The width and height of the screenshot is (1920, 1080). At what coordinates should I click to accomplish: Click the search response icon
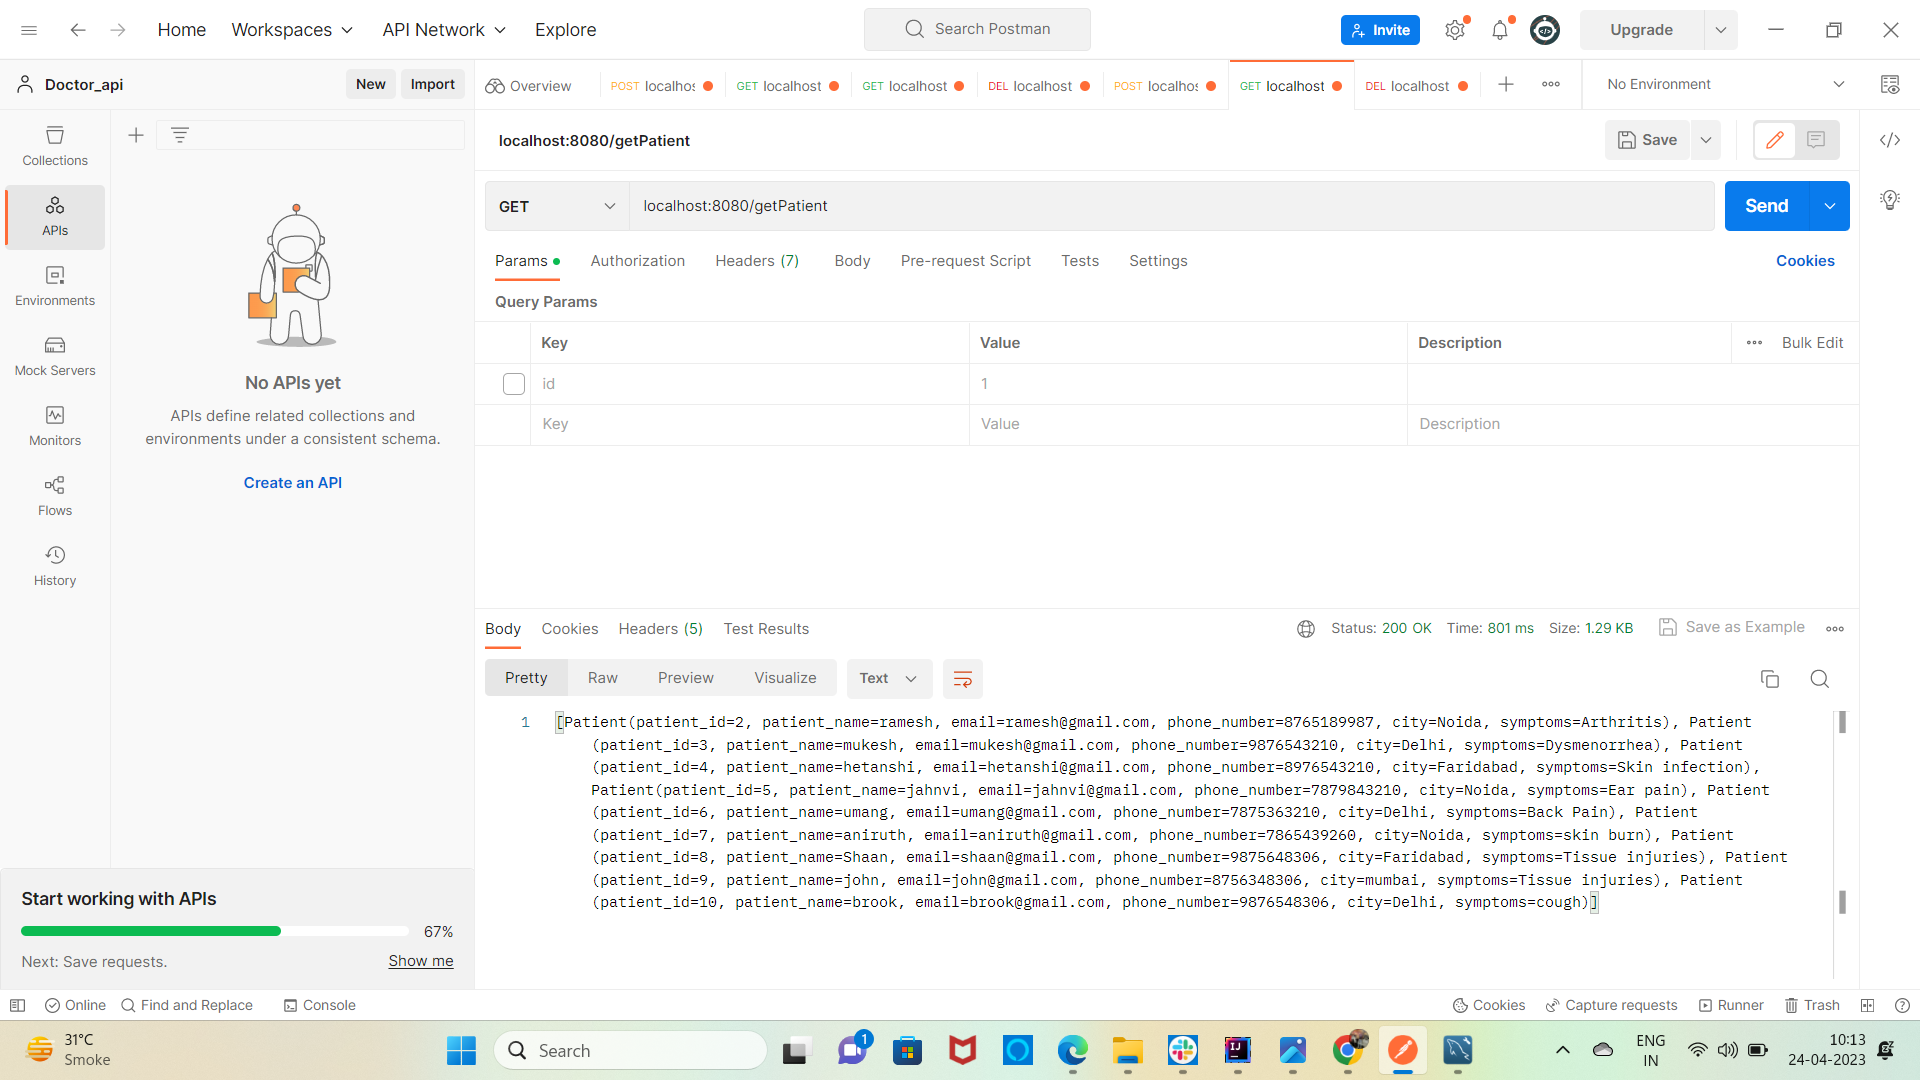tap(1819, 679)
